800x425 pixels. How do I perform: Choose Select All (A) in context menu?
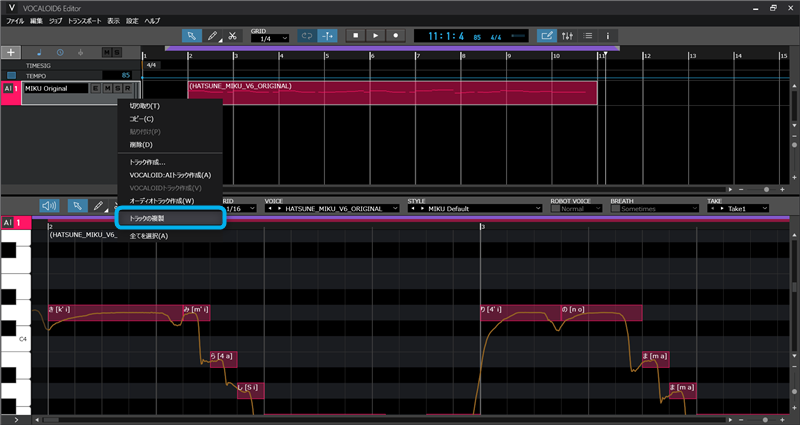[170, 236]
